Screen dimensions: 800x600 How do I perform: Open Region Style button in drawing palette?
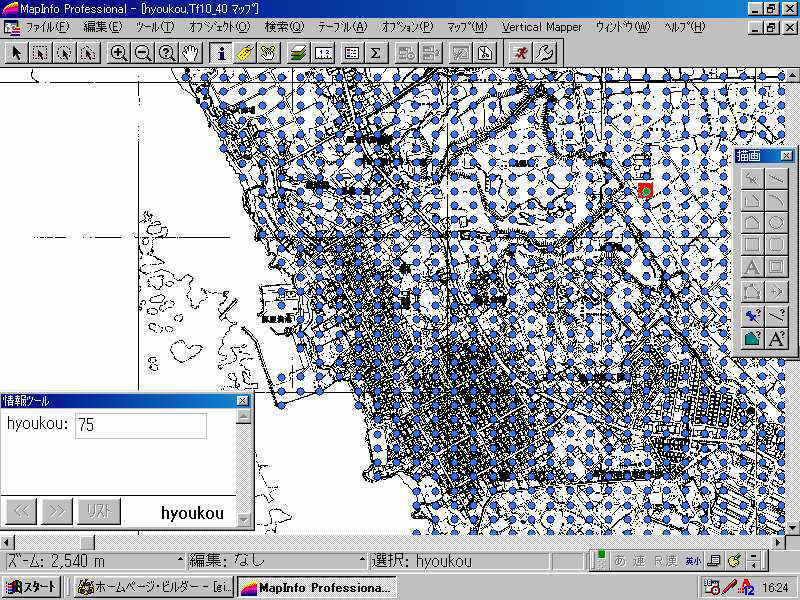[x=752, y=339]
